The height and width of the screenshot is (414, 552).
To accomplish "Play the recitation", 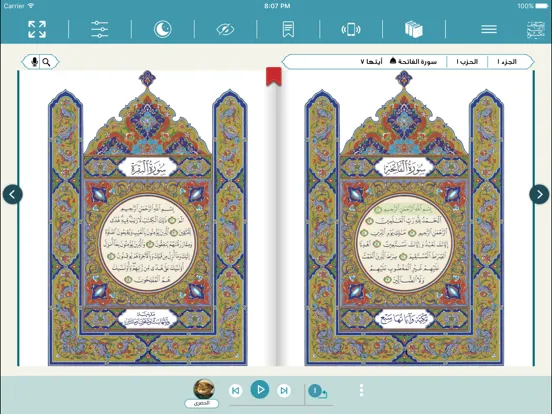I will coord(260,390).
